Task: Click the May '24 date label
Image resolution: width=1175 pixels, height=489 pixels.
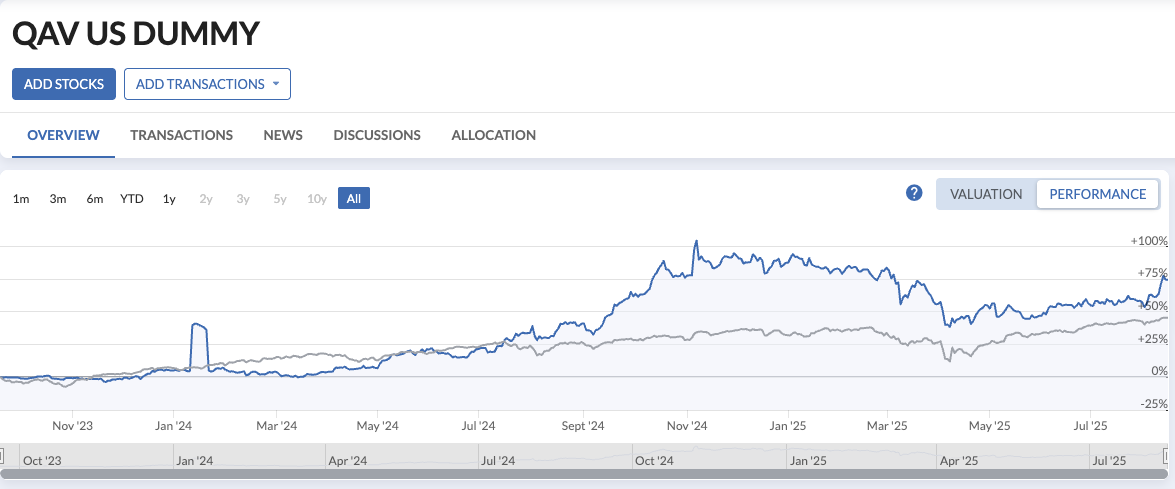Action: click(377, 426)
